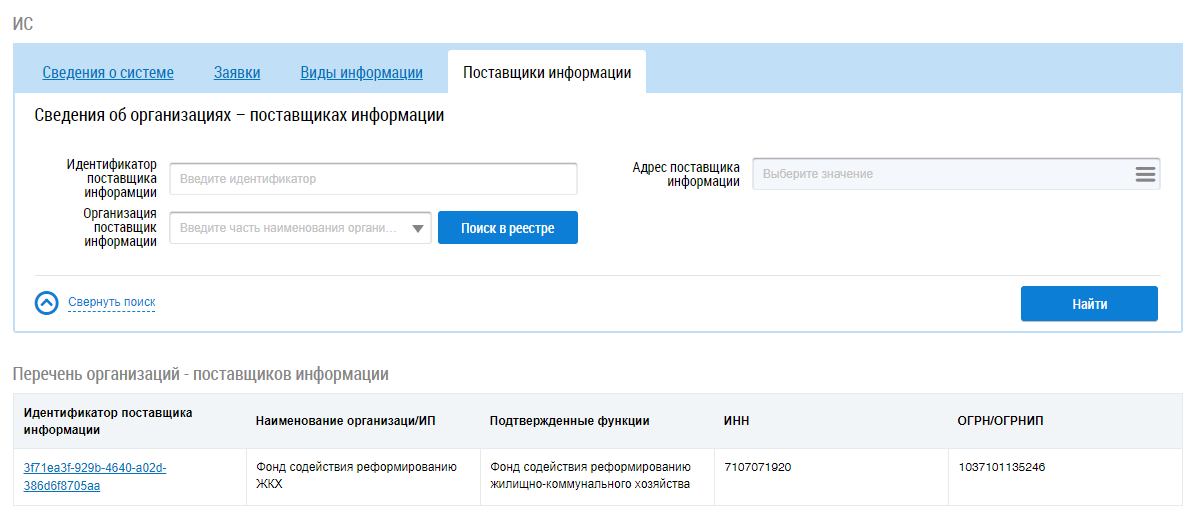Screen dimensions: 1191x531
Task: Collapse search via Свернуть поиск link
Action: coord(111,302)
